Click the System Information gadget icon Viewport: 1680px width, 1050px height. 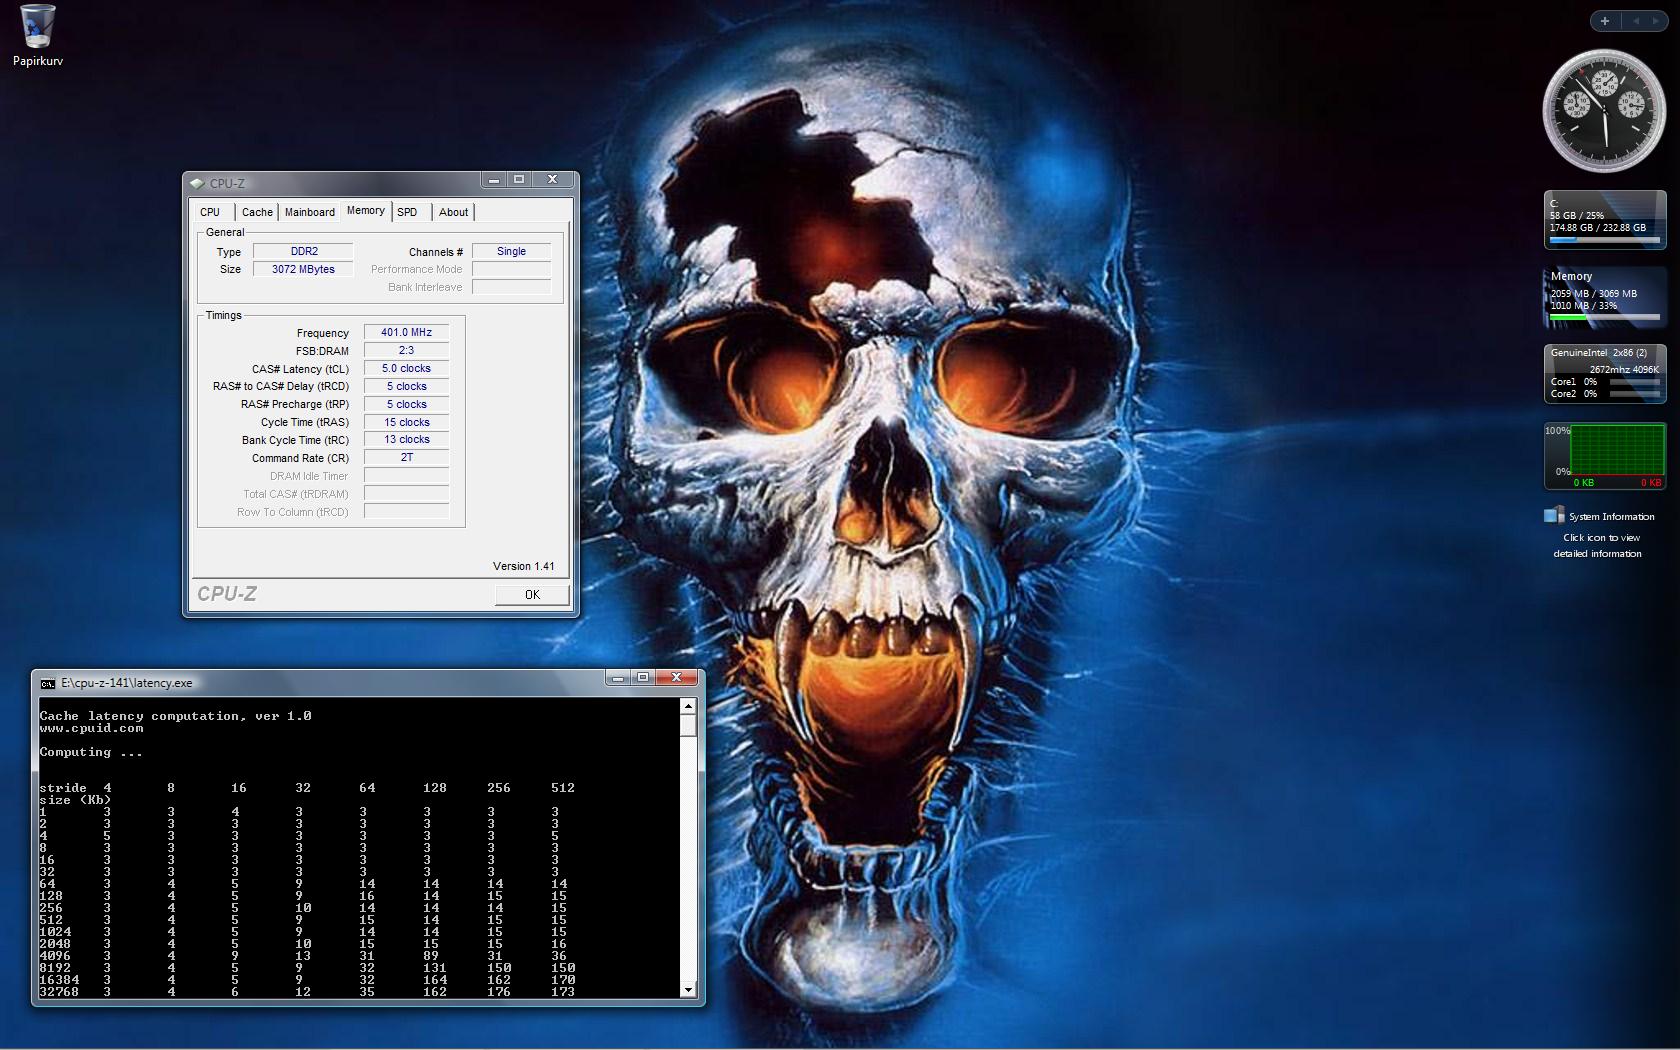(1553, 516)
